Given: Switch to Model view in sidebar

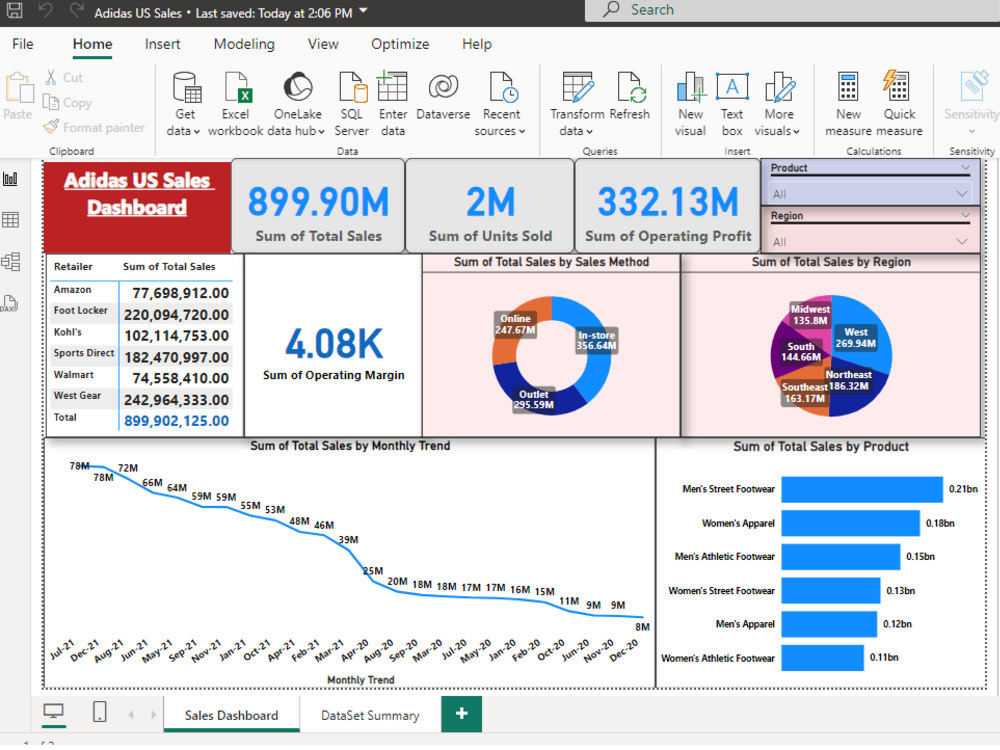Looking at the screenshot, I should pyautogui.click(x=11, y=261).
